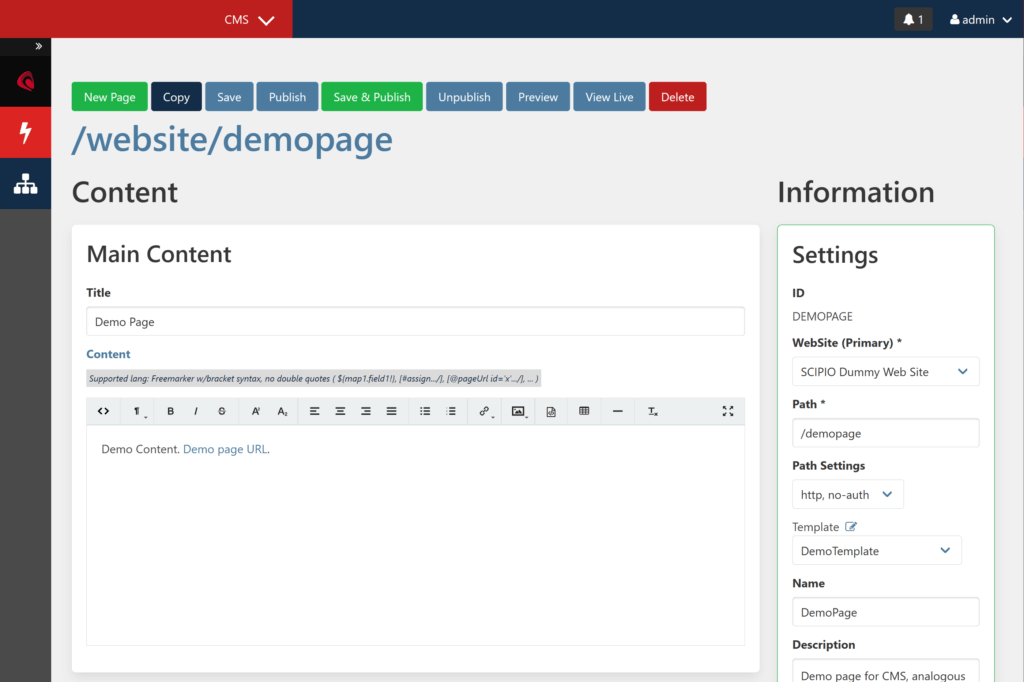Click into the Title input field
The image size is (1024, 682).
[415, 322]
